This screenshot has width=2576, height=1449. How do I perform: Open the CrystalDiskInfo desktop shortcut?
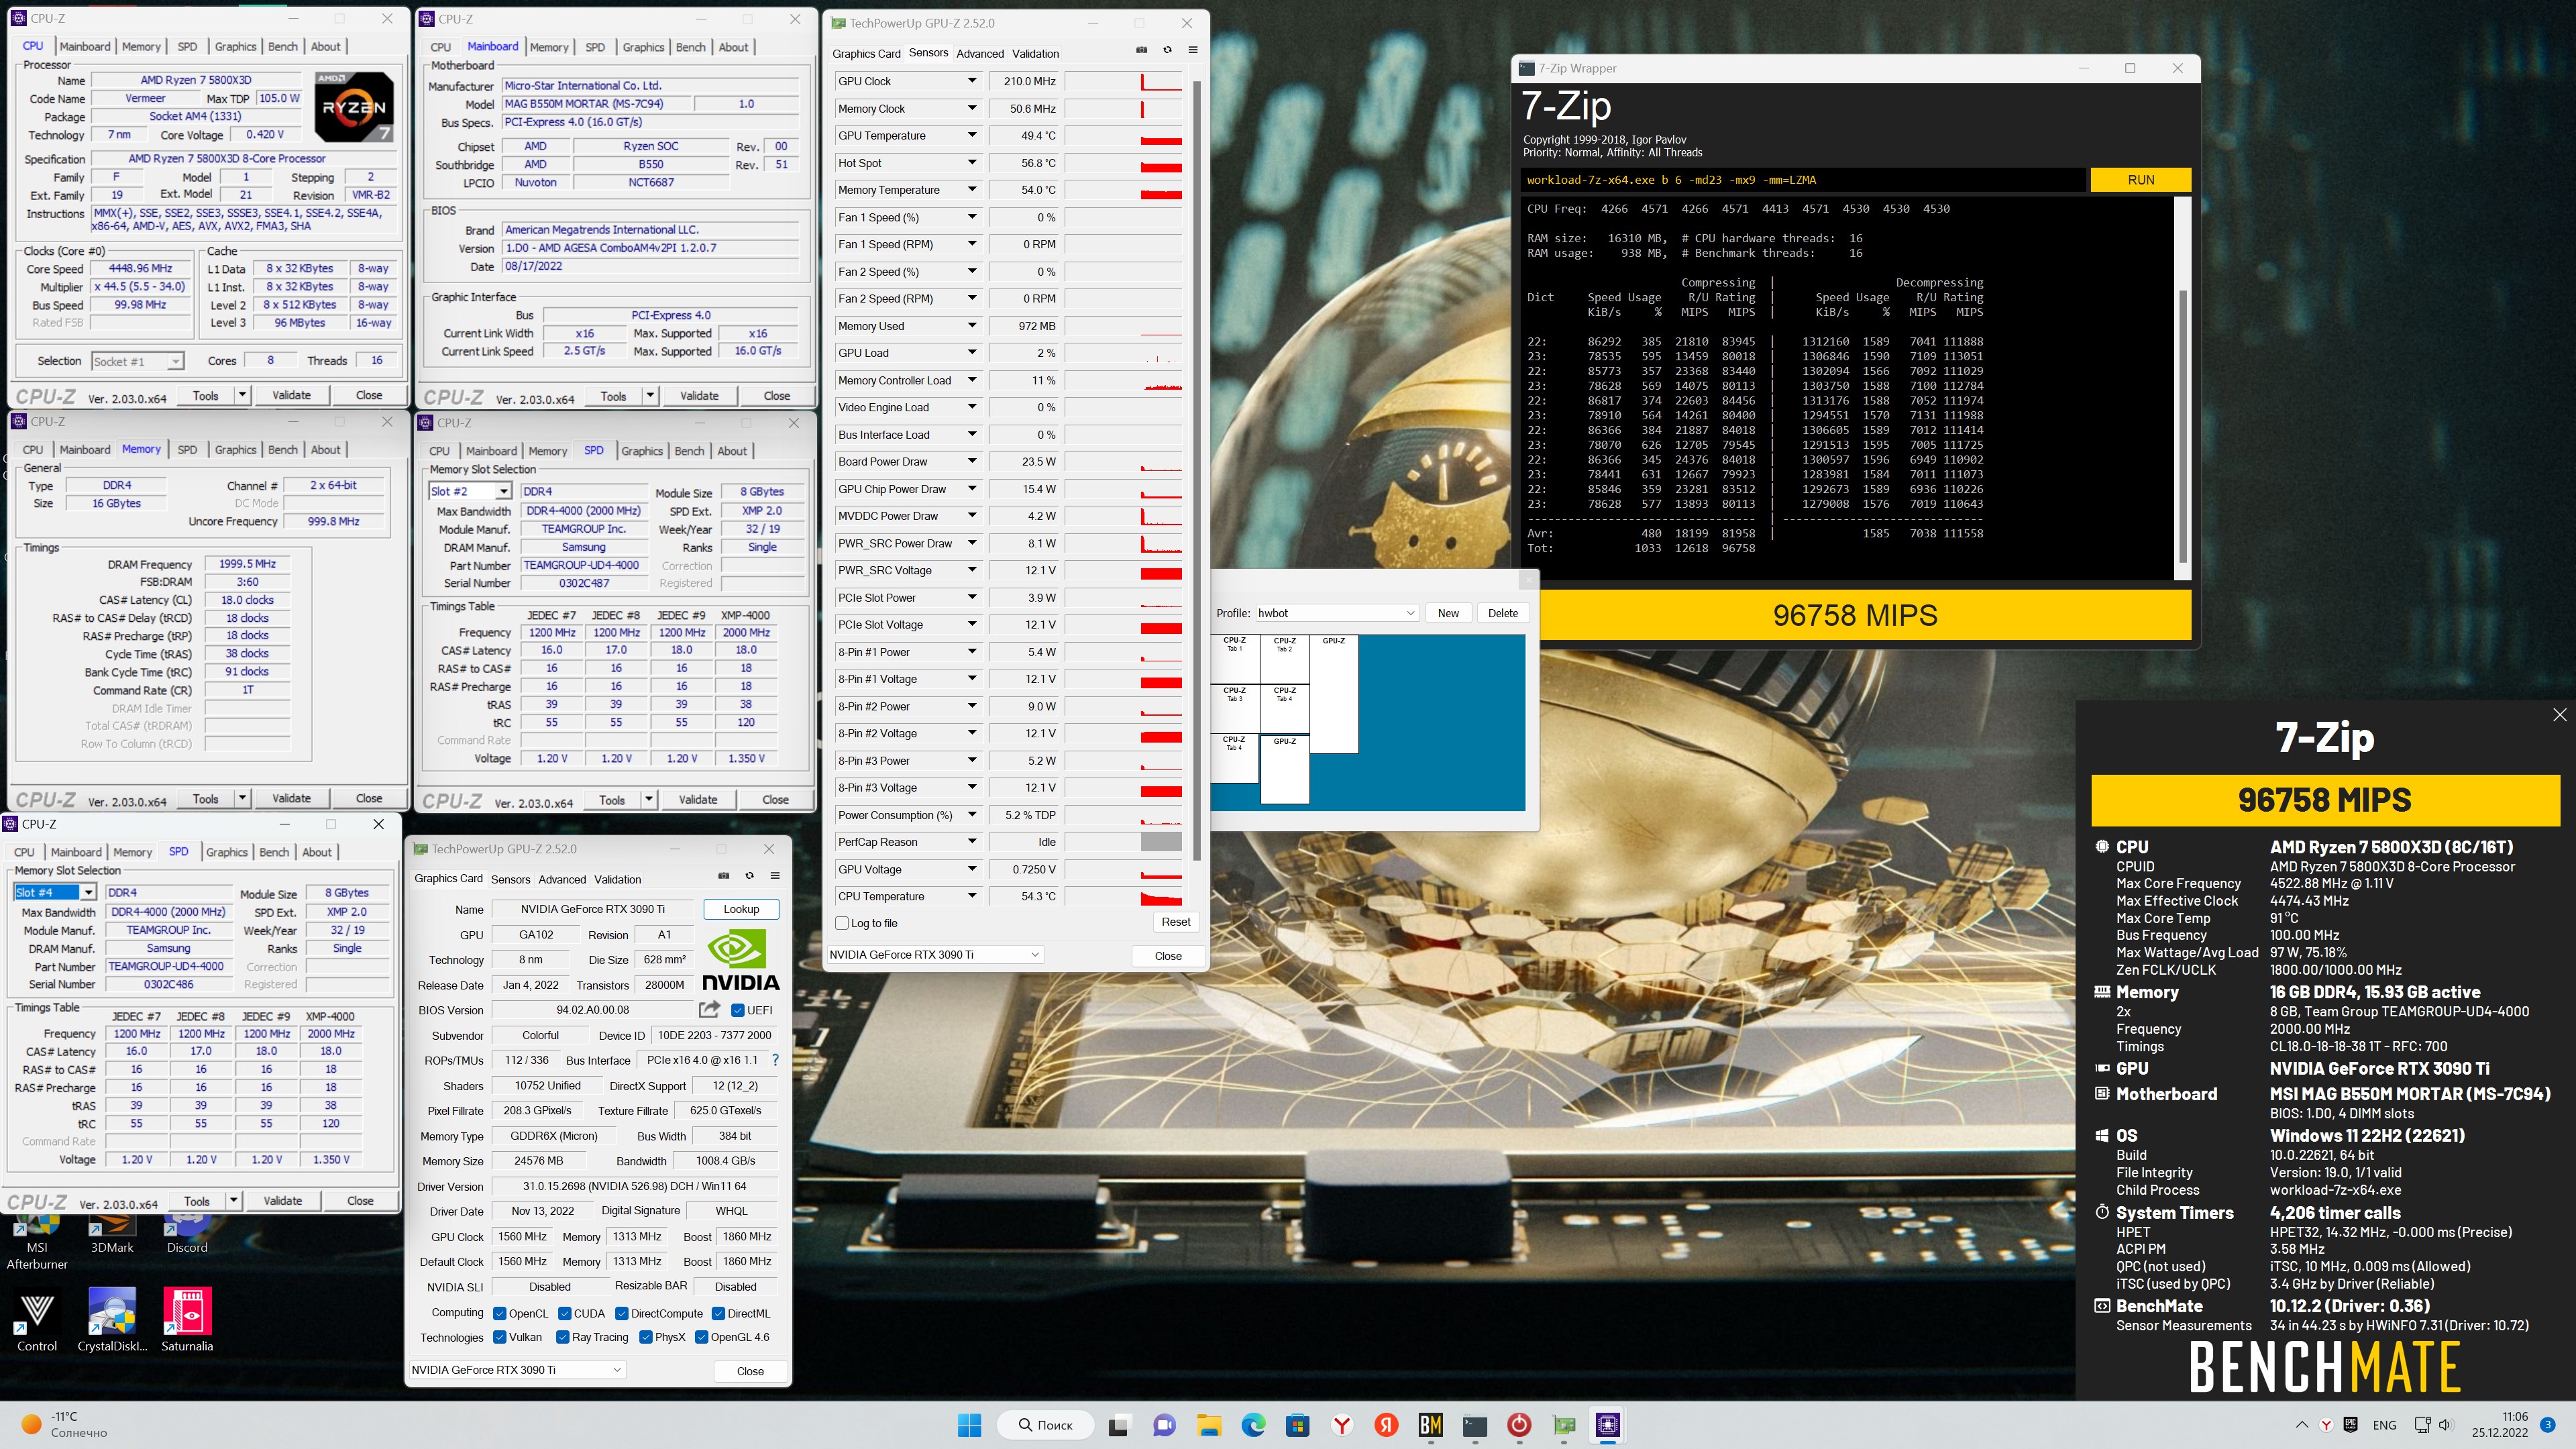tap(112, 1320)
